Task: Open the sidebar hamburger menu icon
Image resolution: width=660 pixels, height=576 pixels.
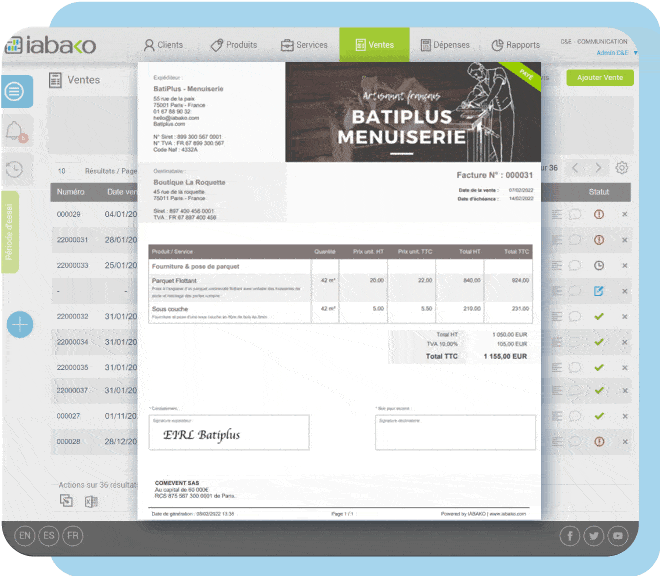Action: (x=14, y=91)
